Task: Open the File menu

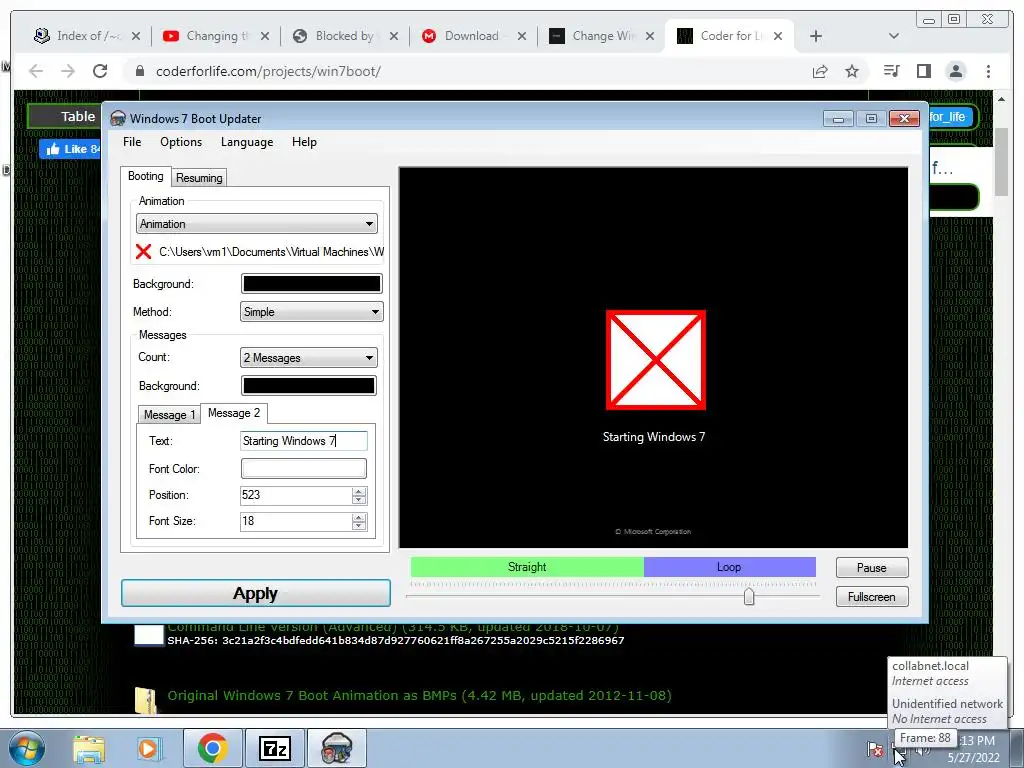Action: pyautogui.click(x=132, y=142)
